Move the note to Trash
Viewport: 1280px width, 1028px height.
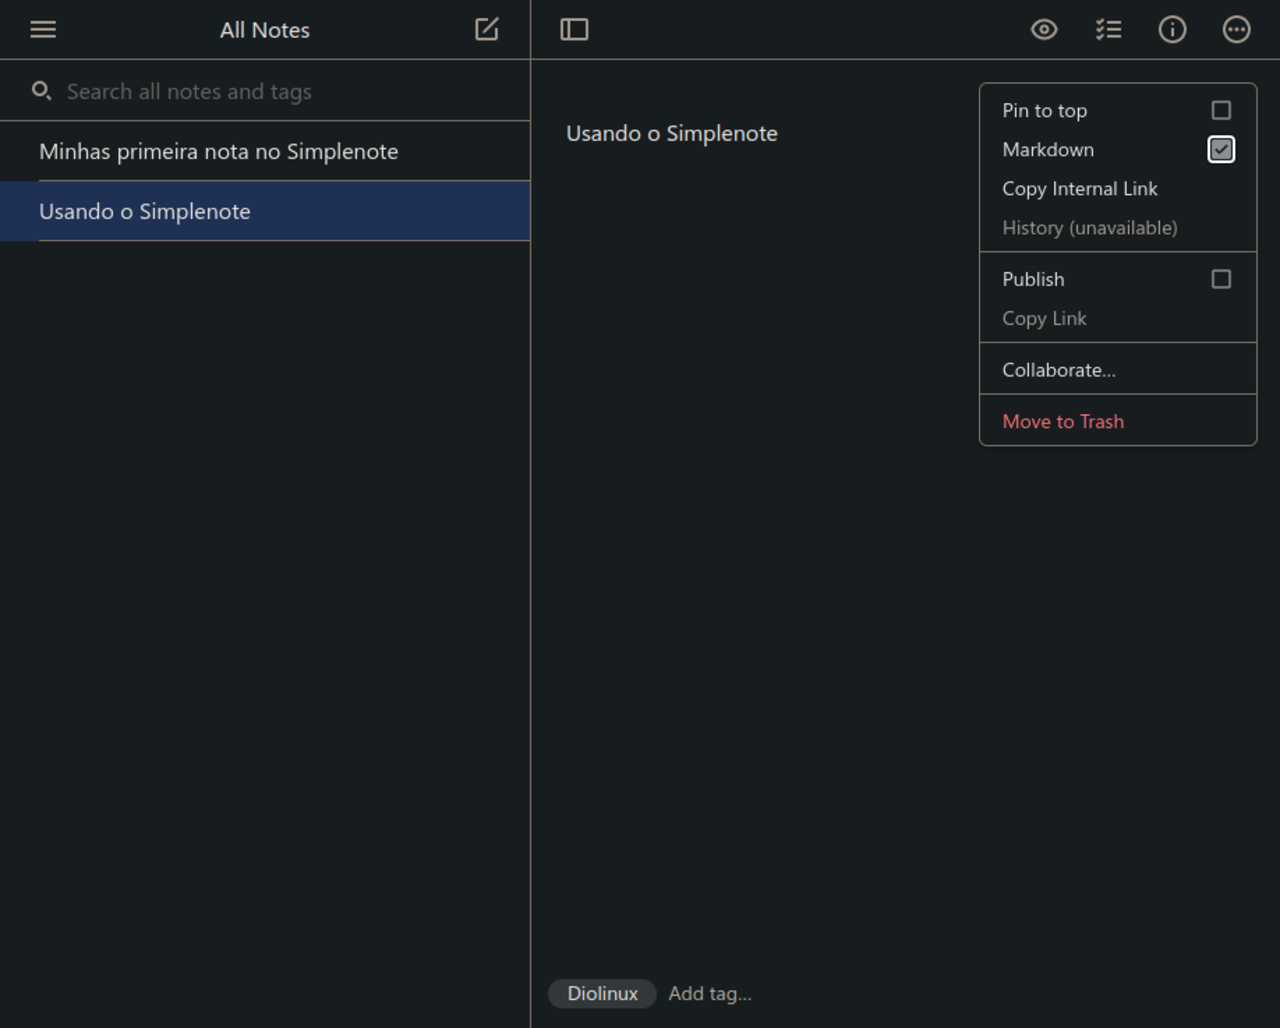click(1063, 422)
